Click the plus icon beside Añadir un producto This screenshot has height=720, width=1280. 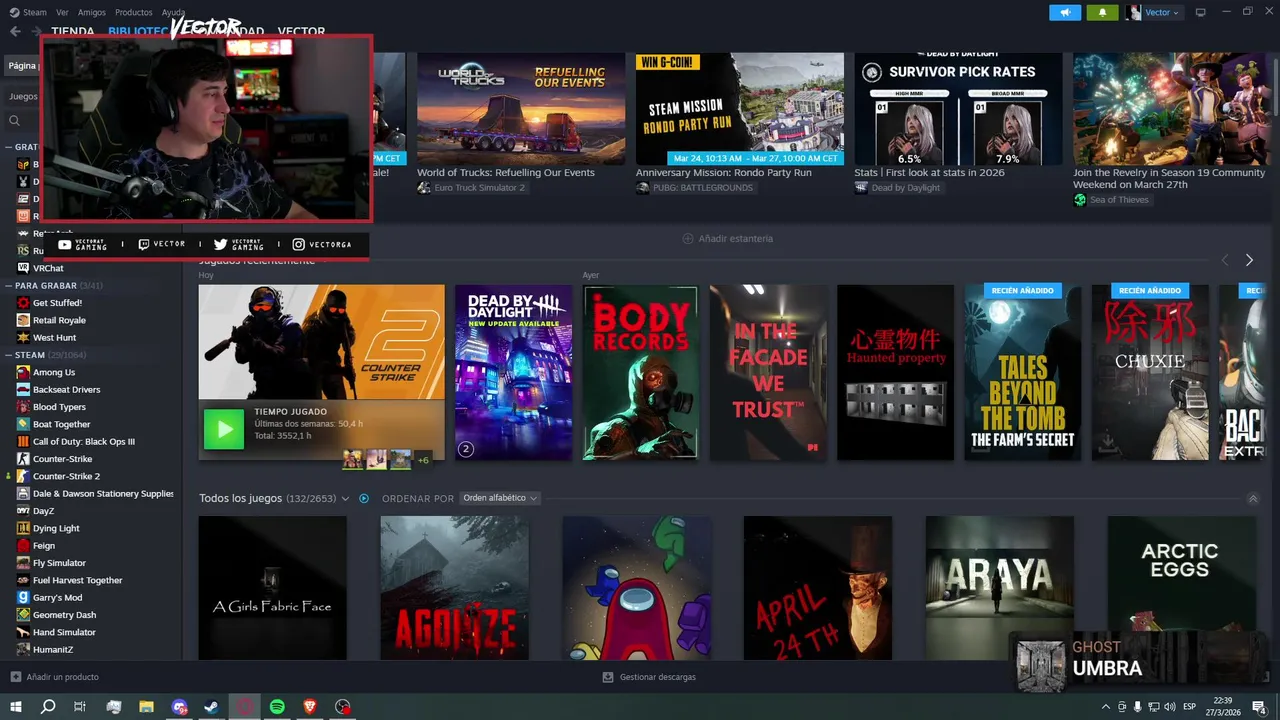tap(15, 677)
